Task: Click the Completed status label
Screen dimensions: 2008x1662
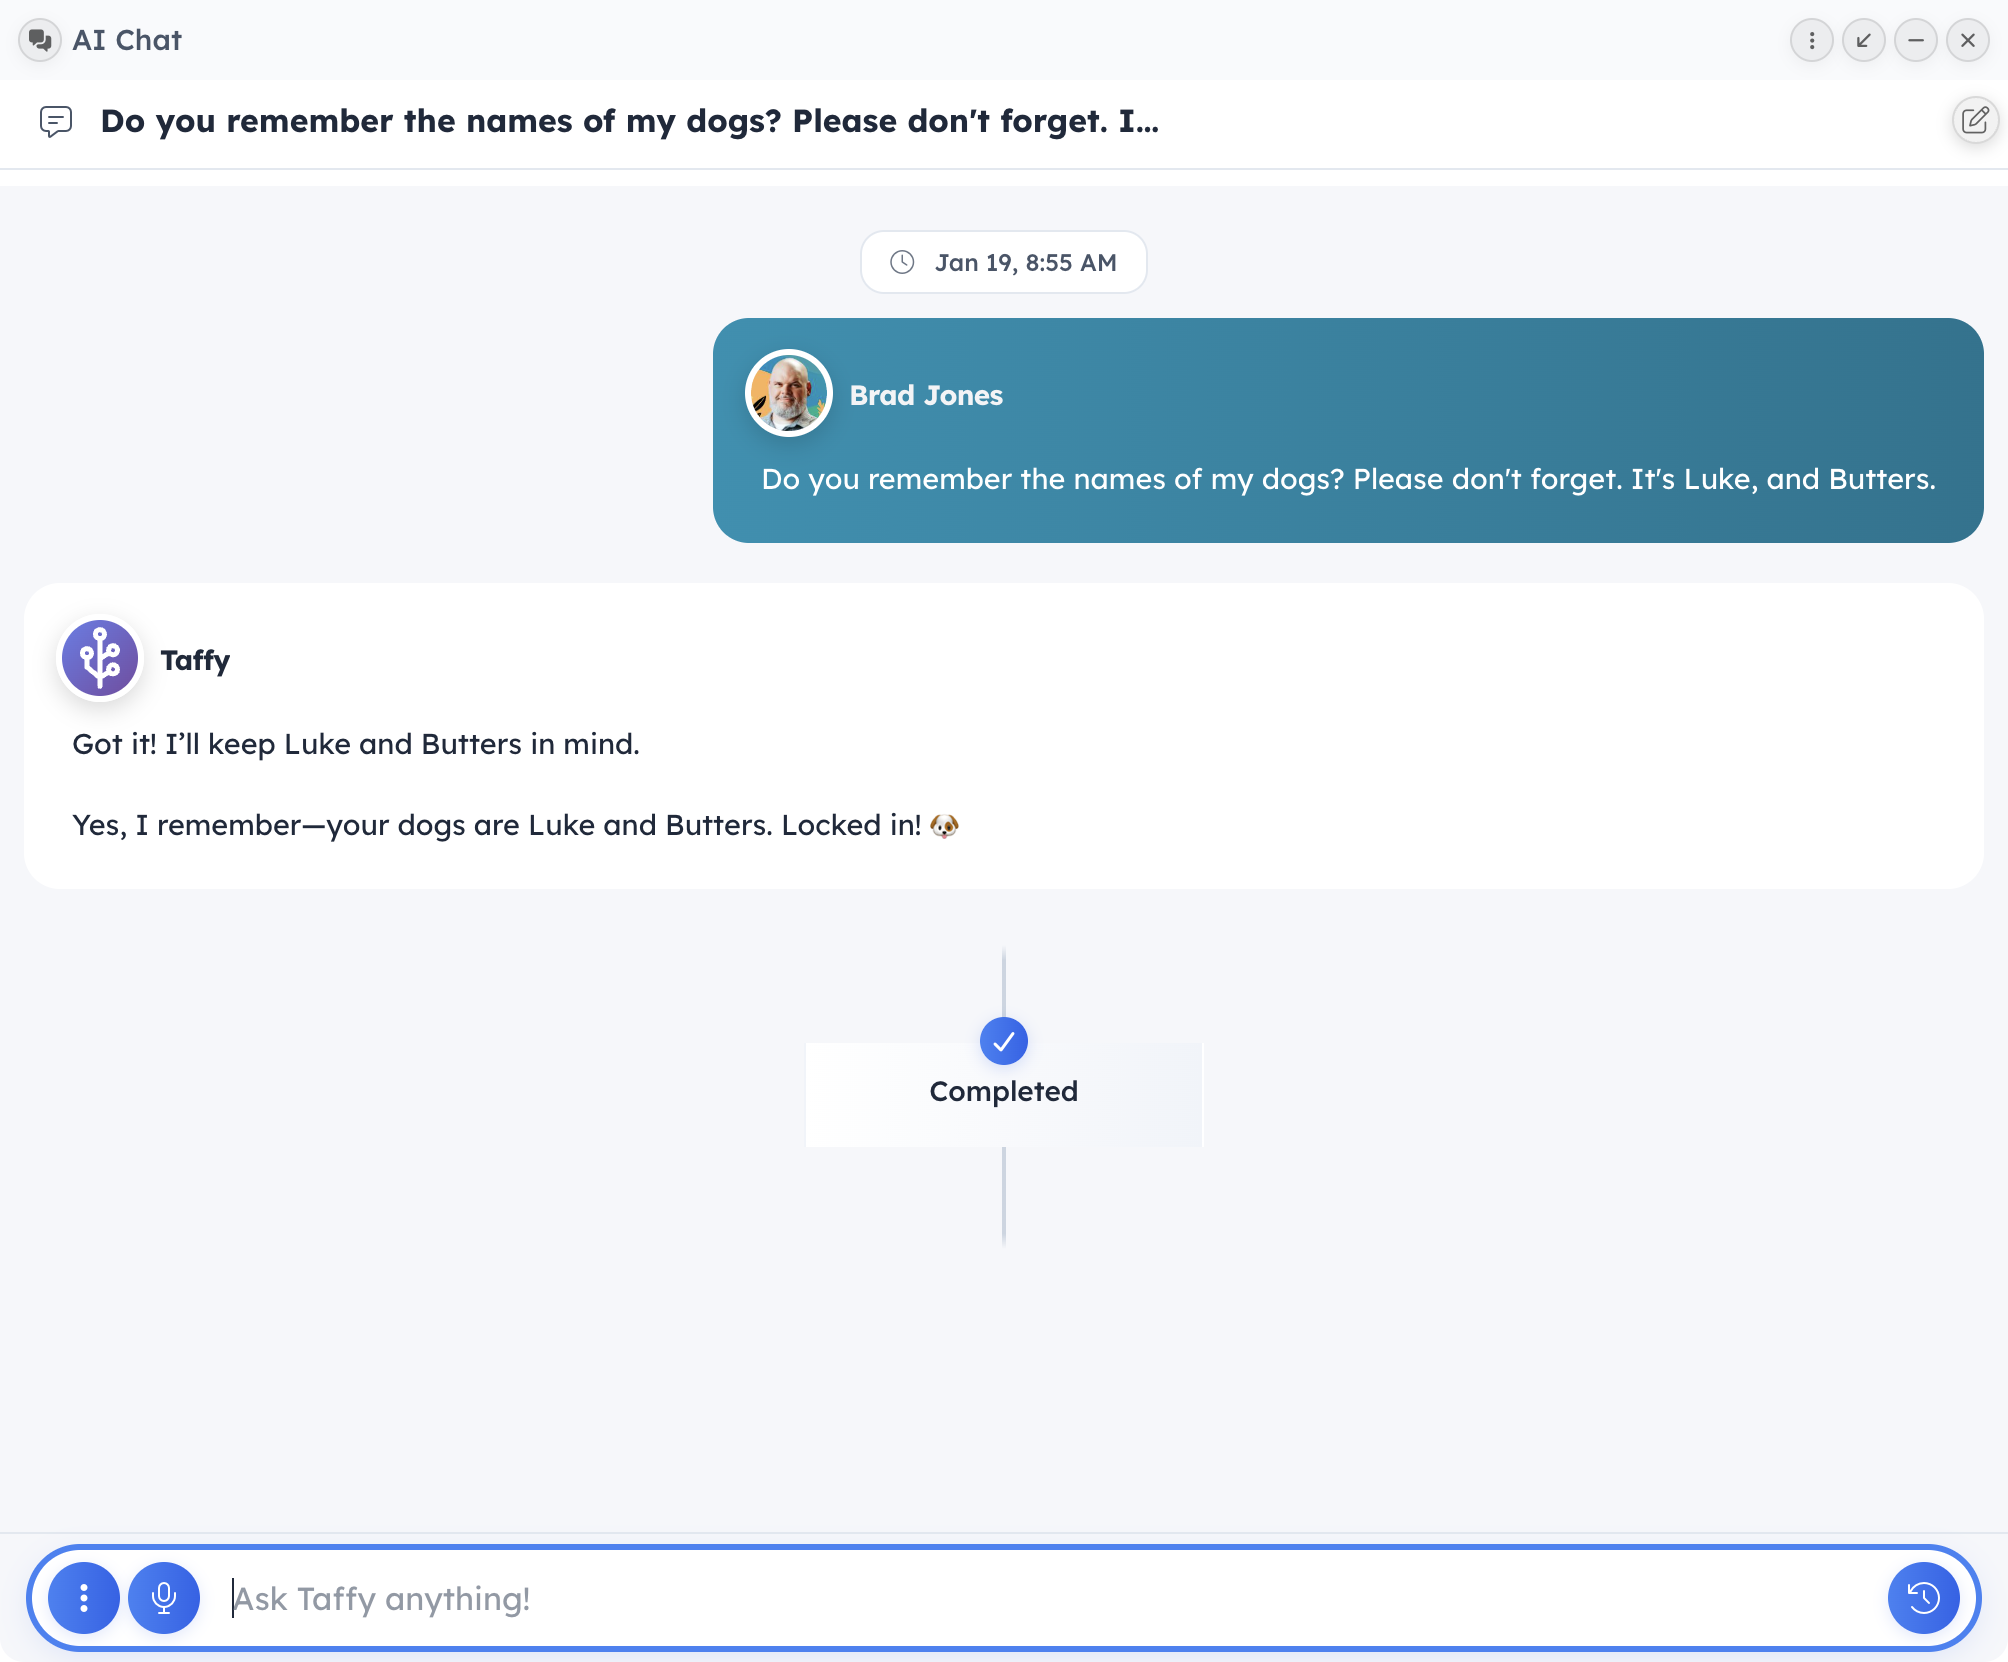Action: 1003,1091
